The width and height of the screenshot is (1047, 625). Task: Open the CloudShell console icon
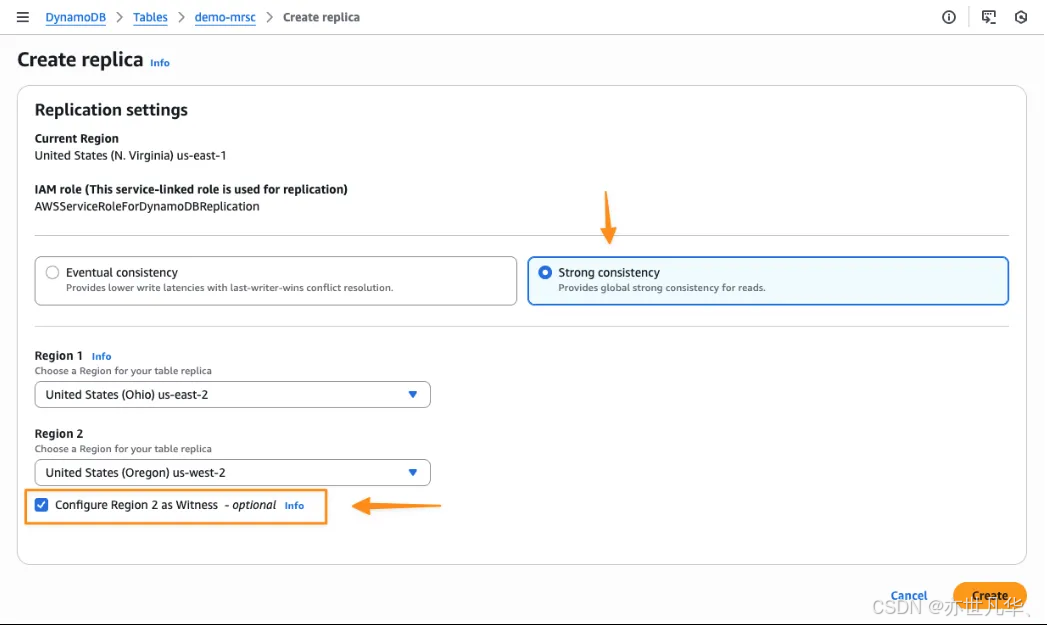pos(988,17)
